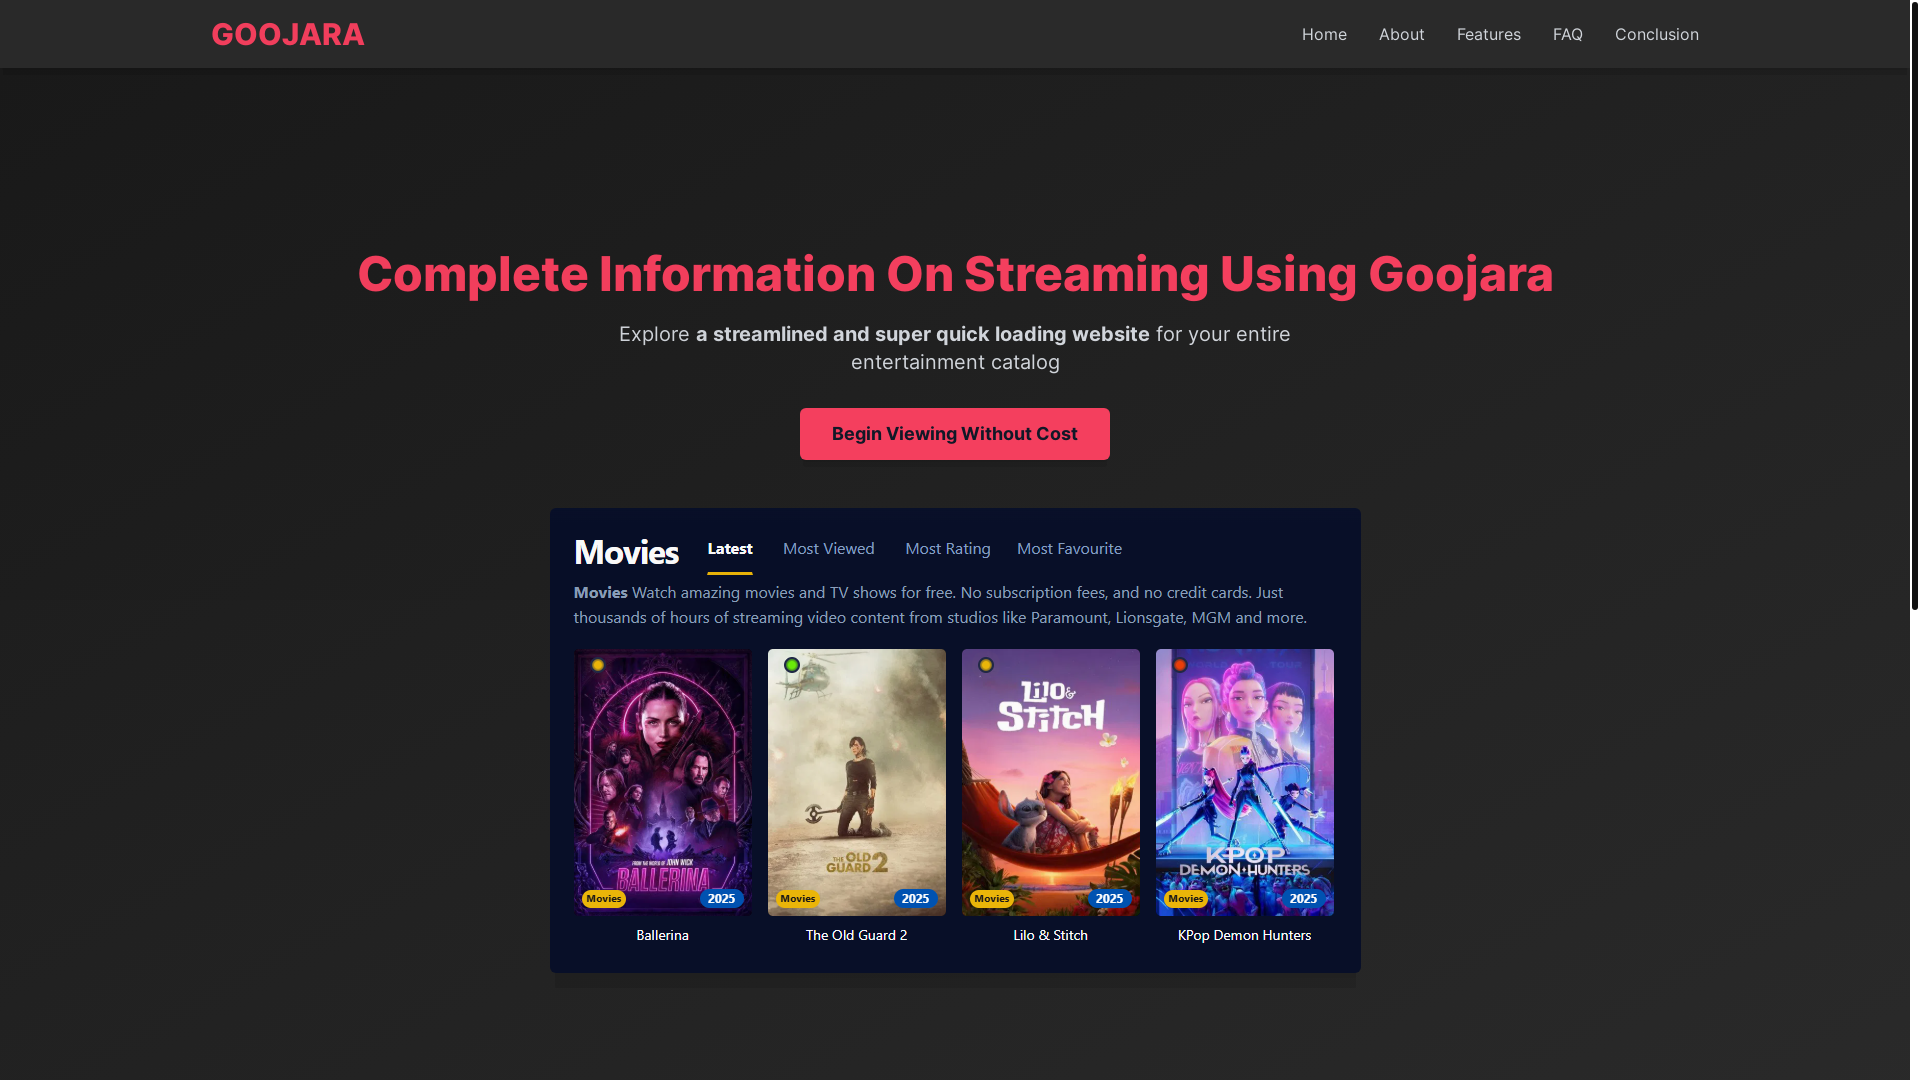Switch to Most Favourite tab
The image size is (1920, 1080).
pyautogui.click(x=1069, y=549)
